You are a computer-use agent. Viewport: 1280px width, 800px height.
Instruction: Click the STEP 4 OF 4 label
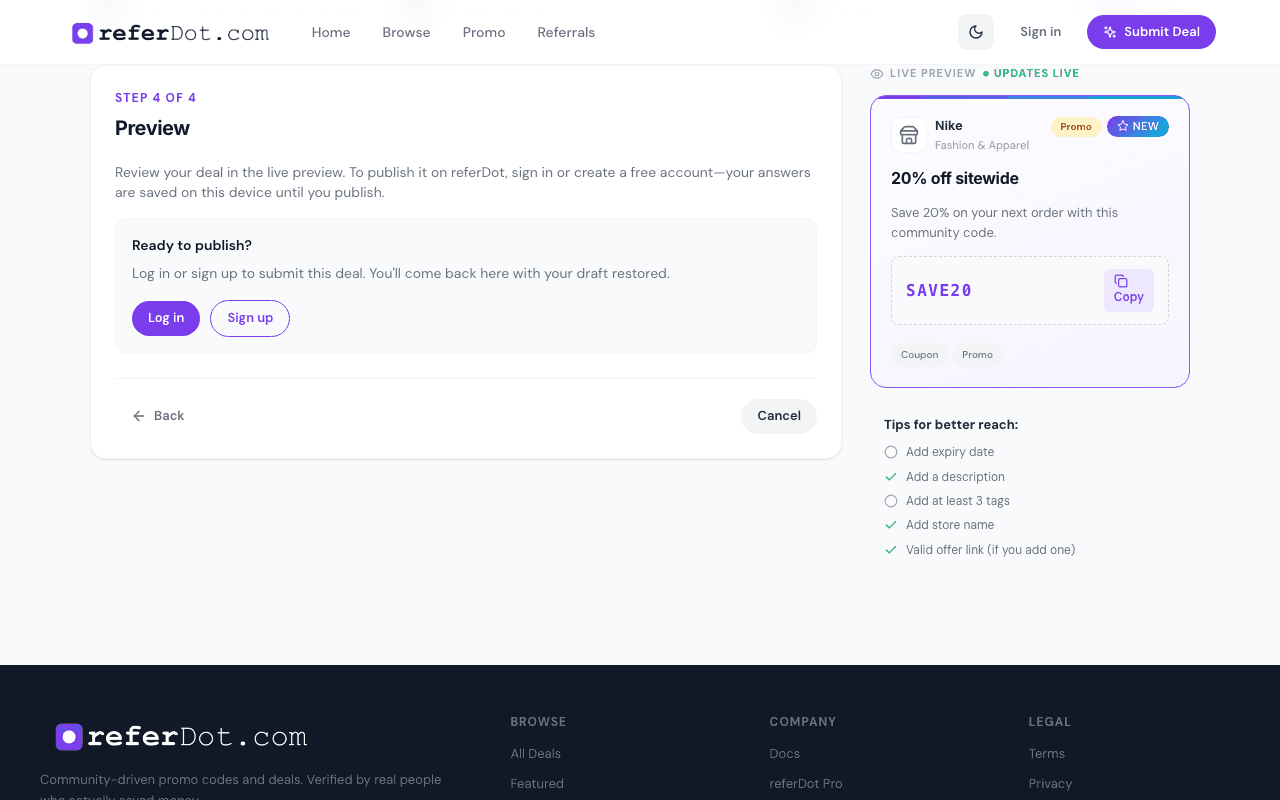click(156, 98)
